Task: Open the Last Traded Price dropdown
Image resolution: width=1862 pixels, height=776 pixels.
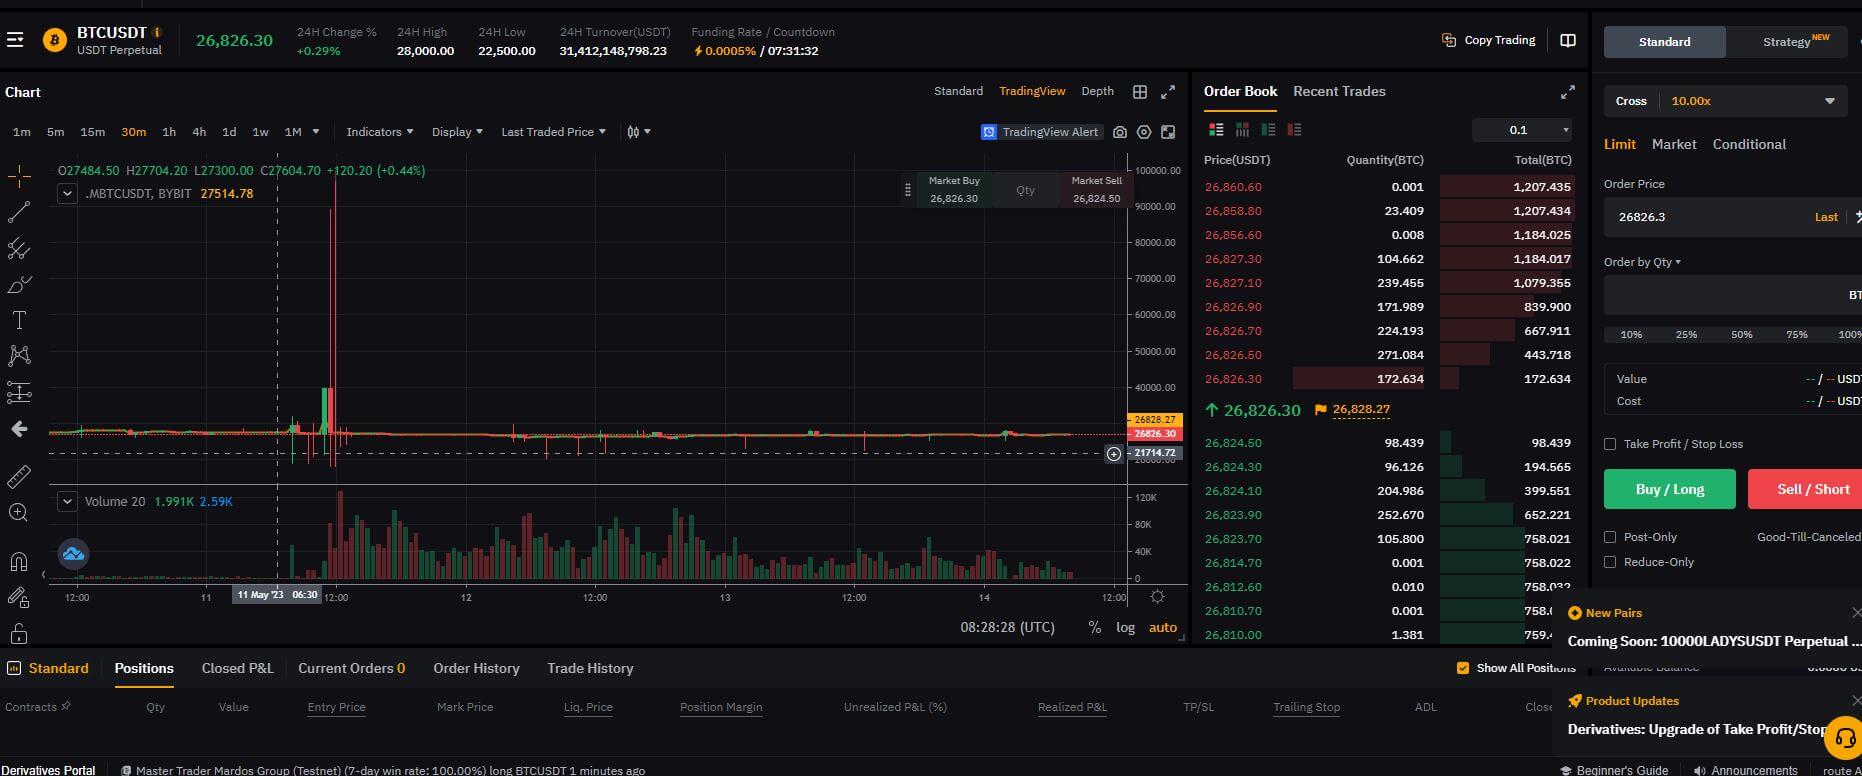Action: (x=553, y=132)
